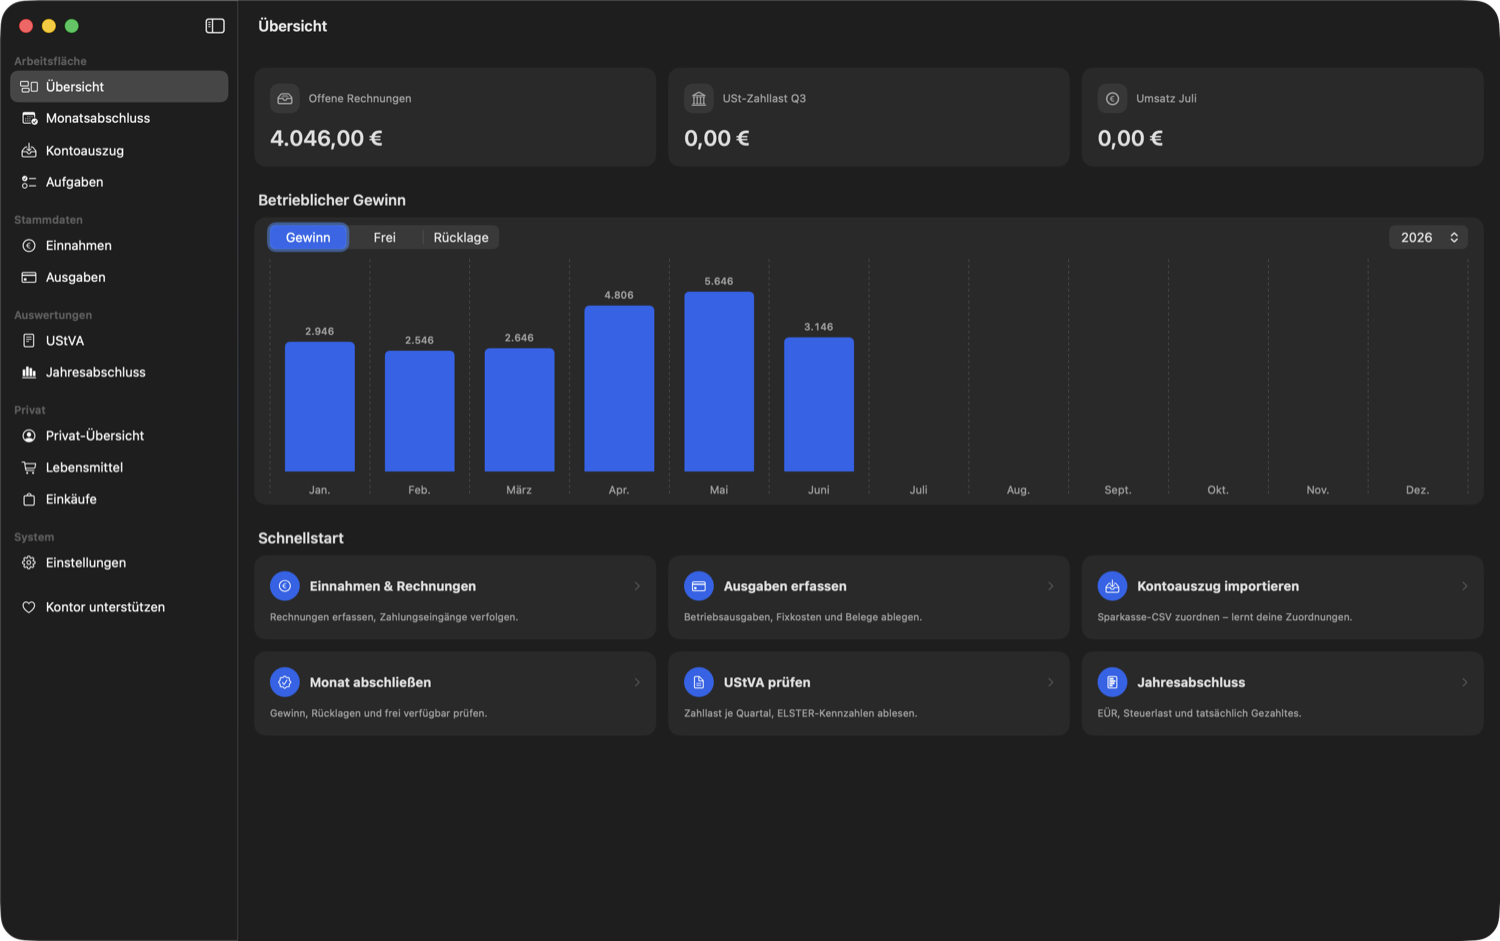
Task: Go to Einnahmen master data
Action: 119,245
